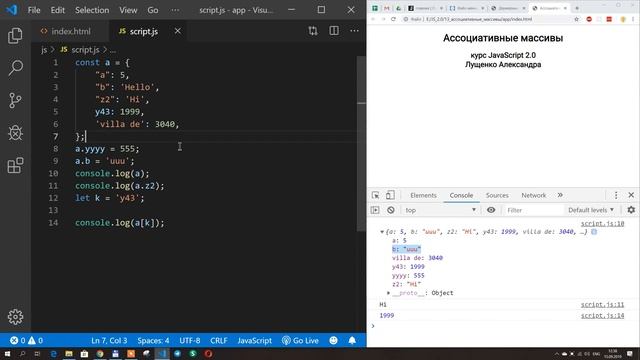Change indentation via 'Spaces: 4'
Viewport: 640px width, 360px height.
(153, 340)
